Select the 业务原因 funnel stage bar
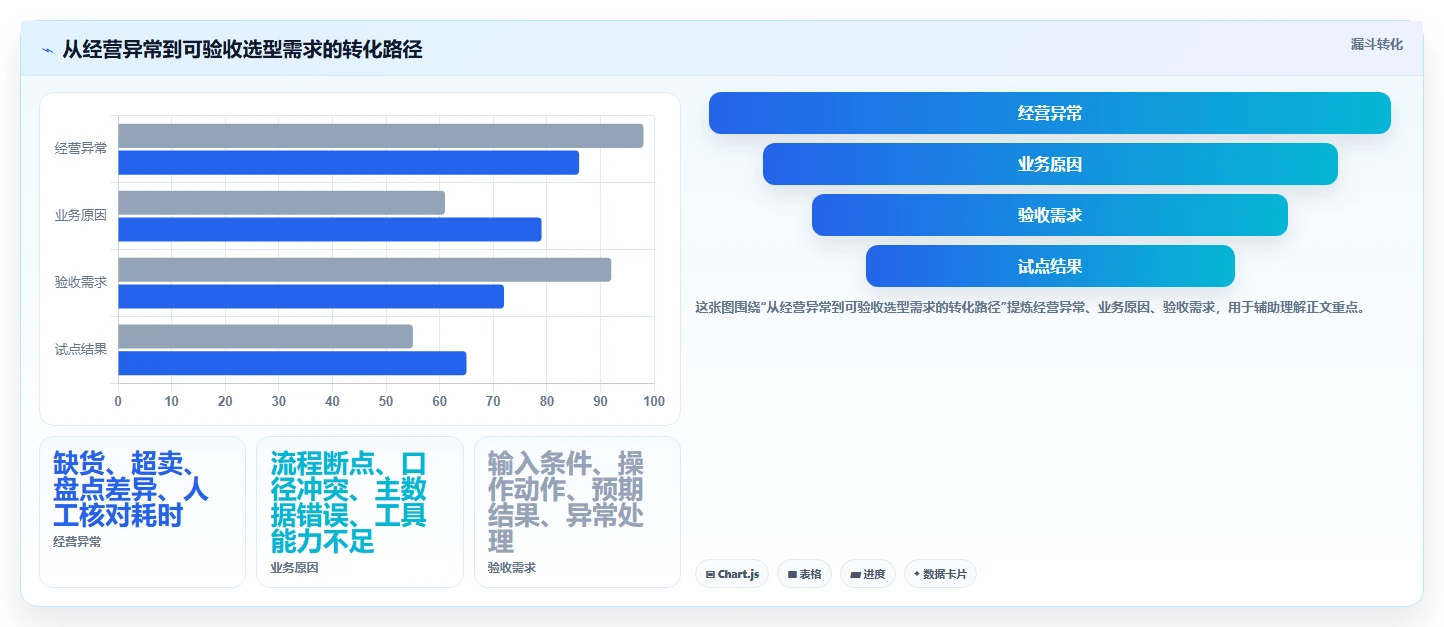 tap(1050, 164)
